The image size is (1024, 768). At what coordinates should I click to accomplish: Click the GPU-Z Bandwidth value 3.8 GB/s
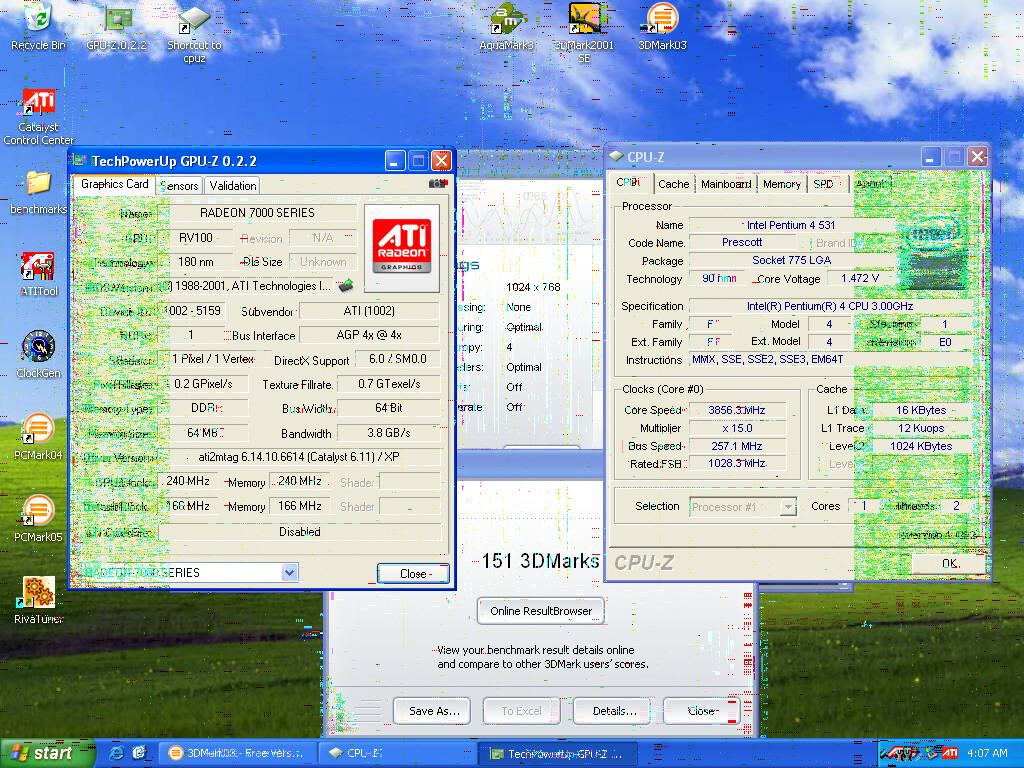(x=389, y=433)
